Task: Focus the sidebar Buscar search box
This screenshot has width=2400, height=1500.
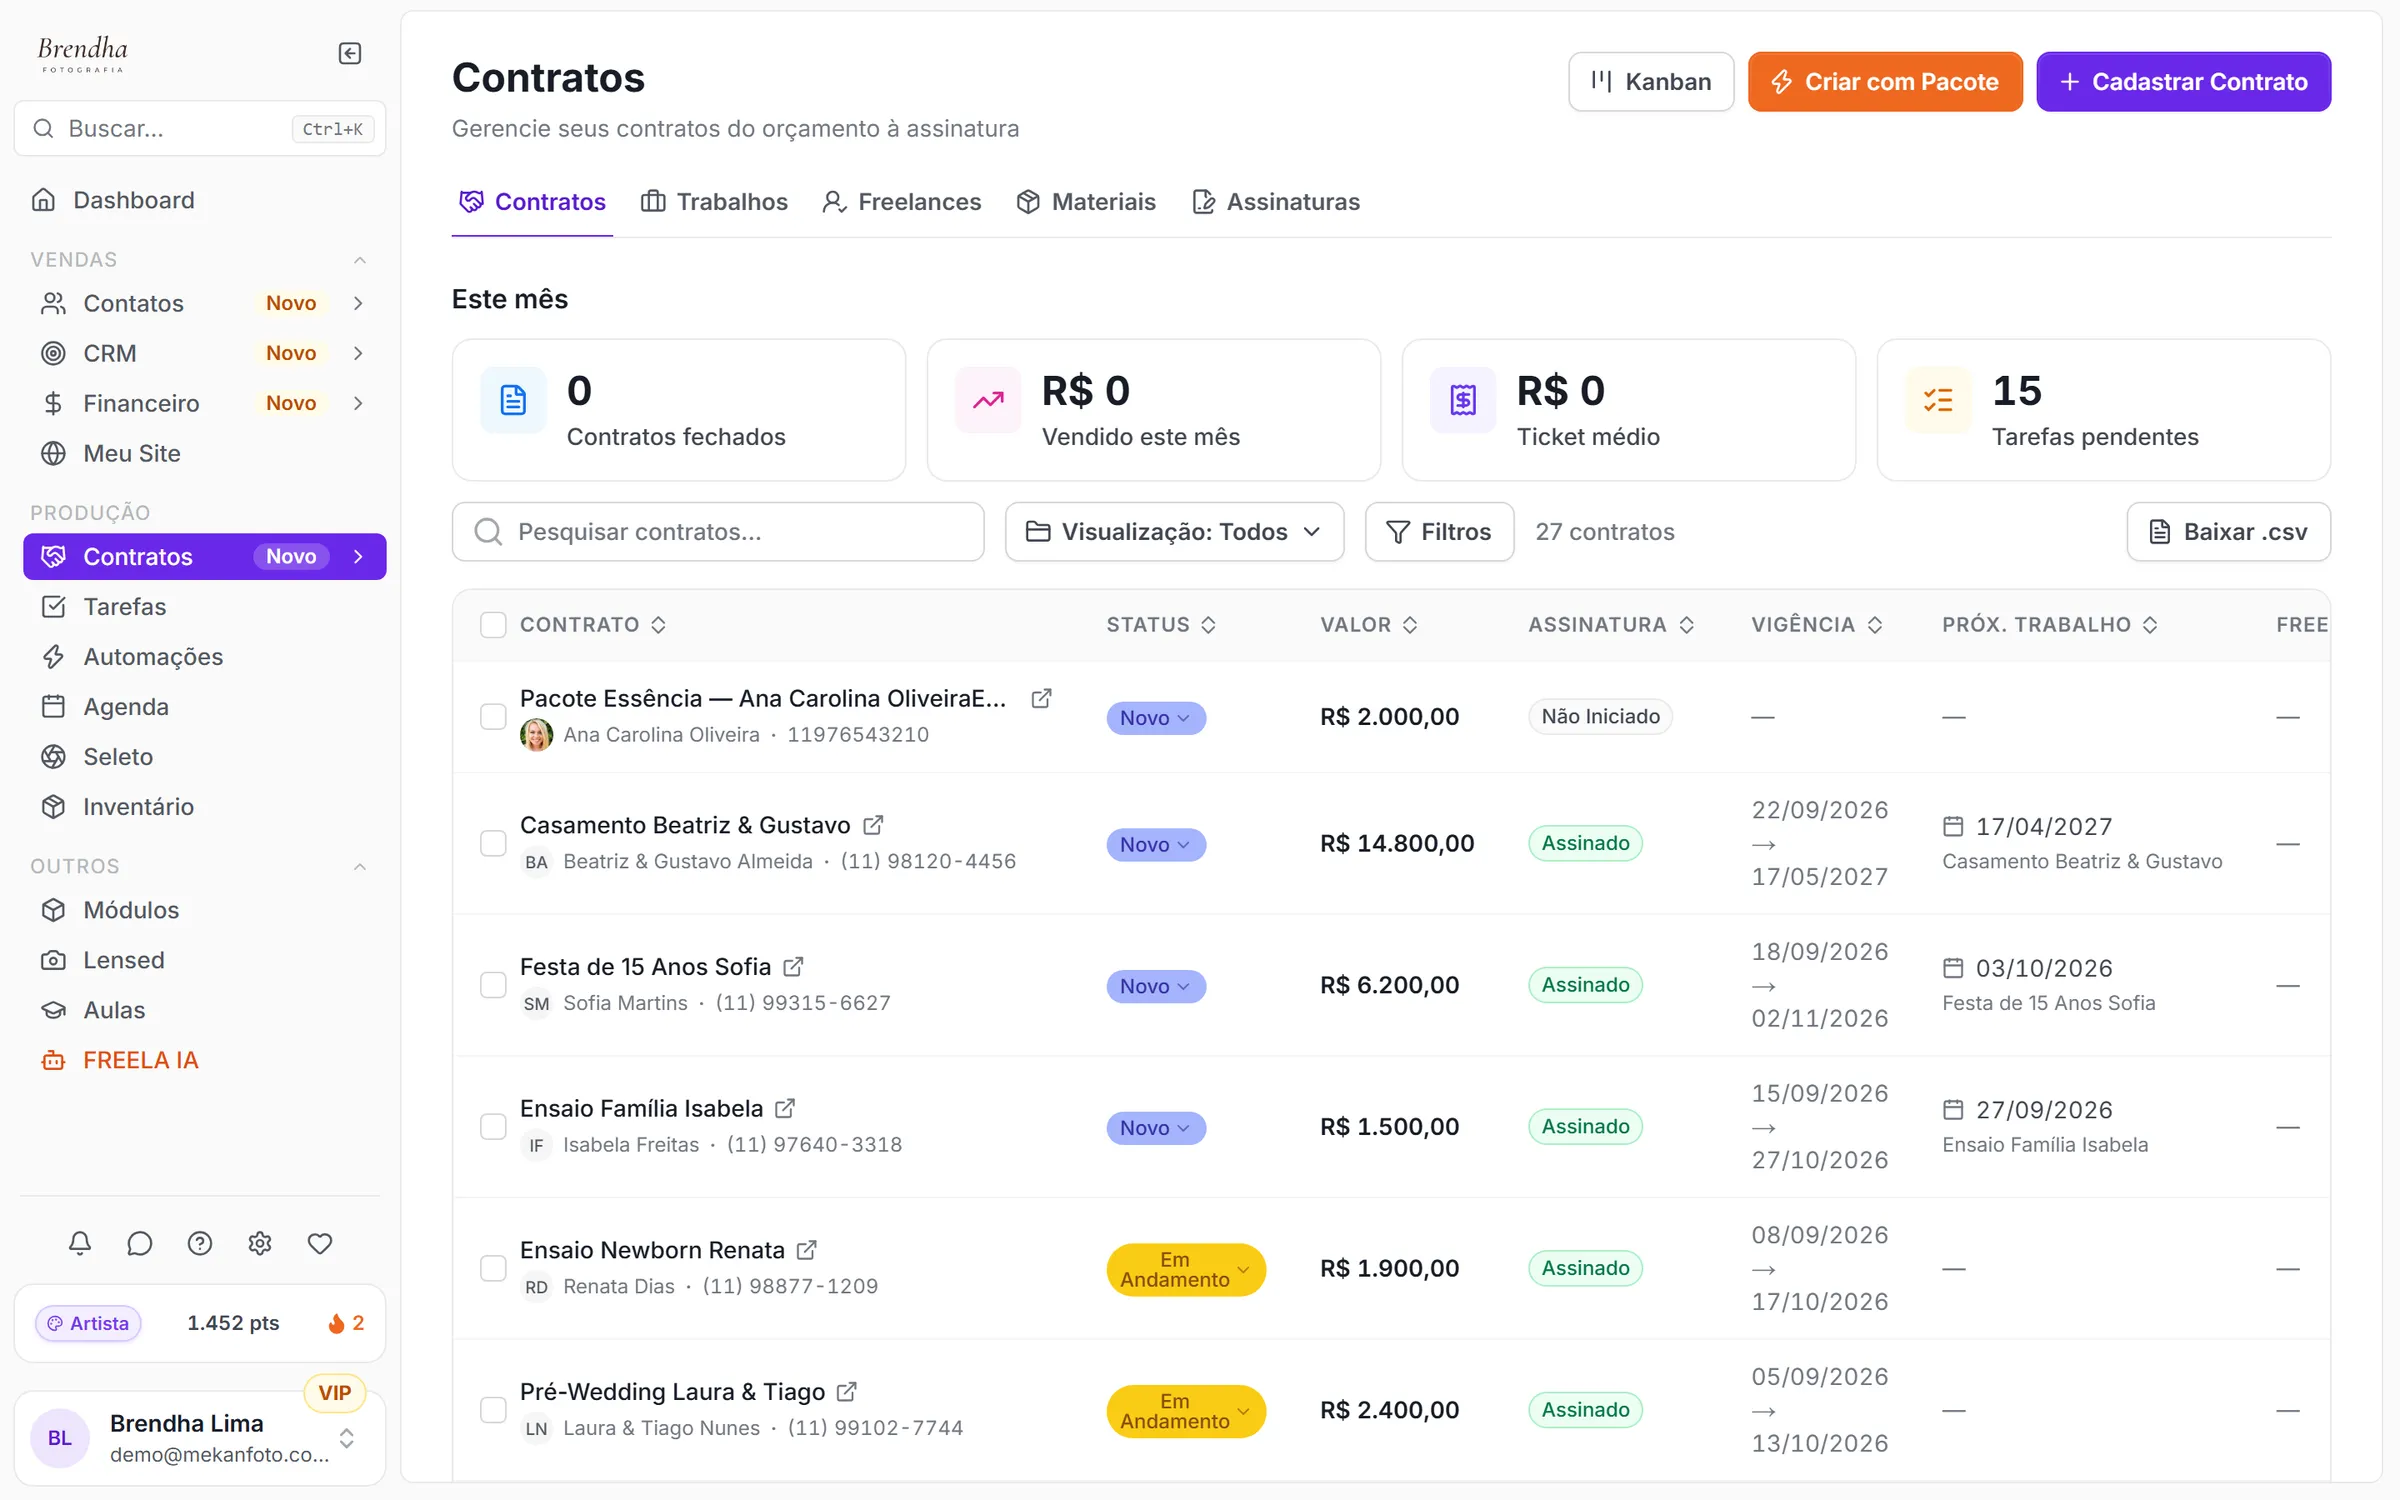Action: tap(200, 128)
